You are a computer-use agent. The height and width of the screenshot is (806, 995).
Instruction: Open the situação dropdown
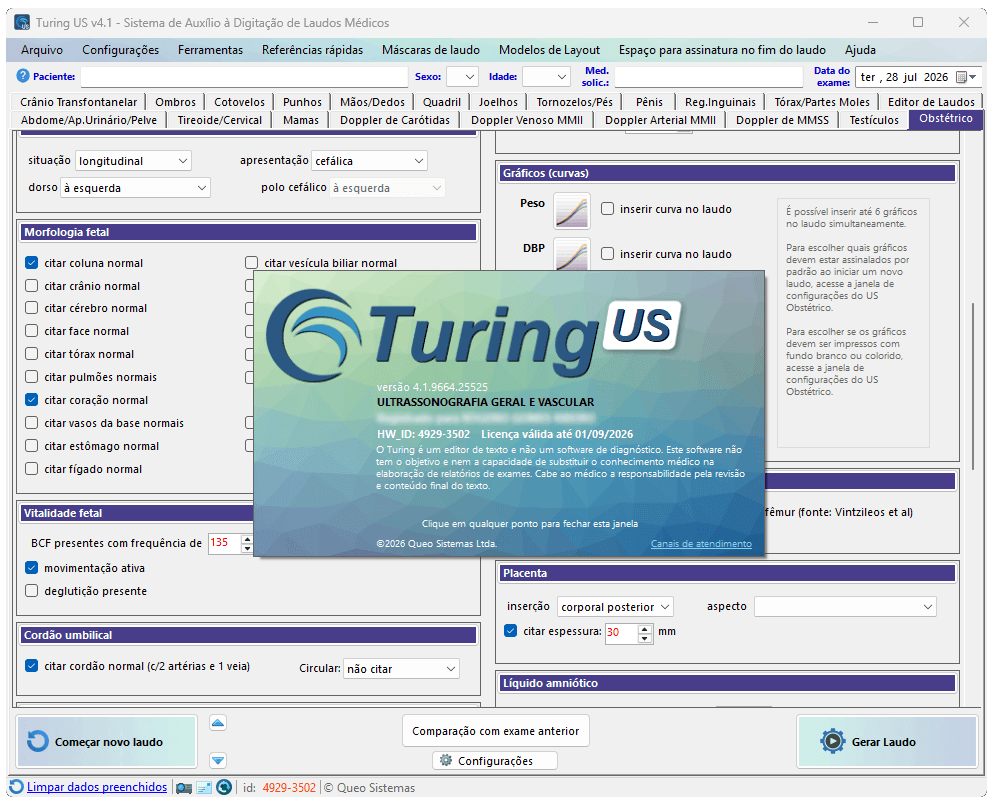[133, 161]
